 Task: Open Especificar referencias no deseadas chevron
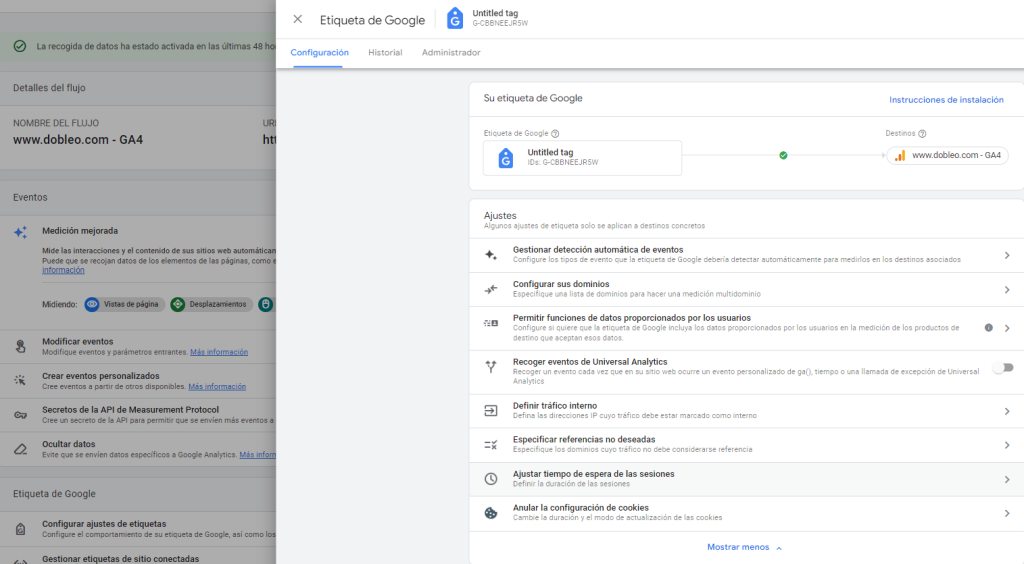1006,445
